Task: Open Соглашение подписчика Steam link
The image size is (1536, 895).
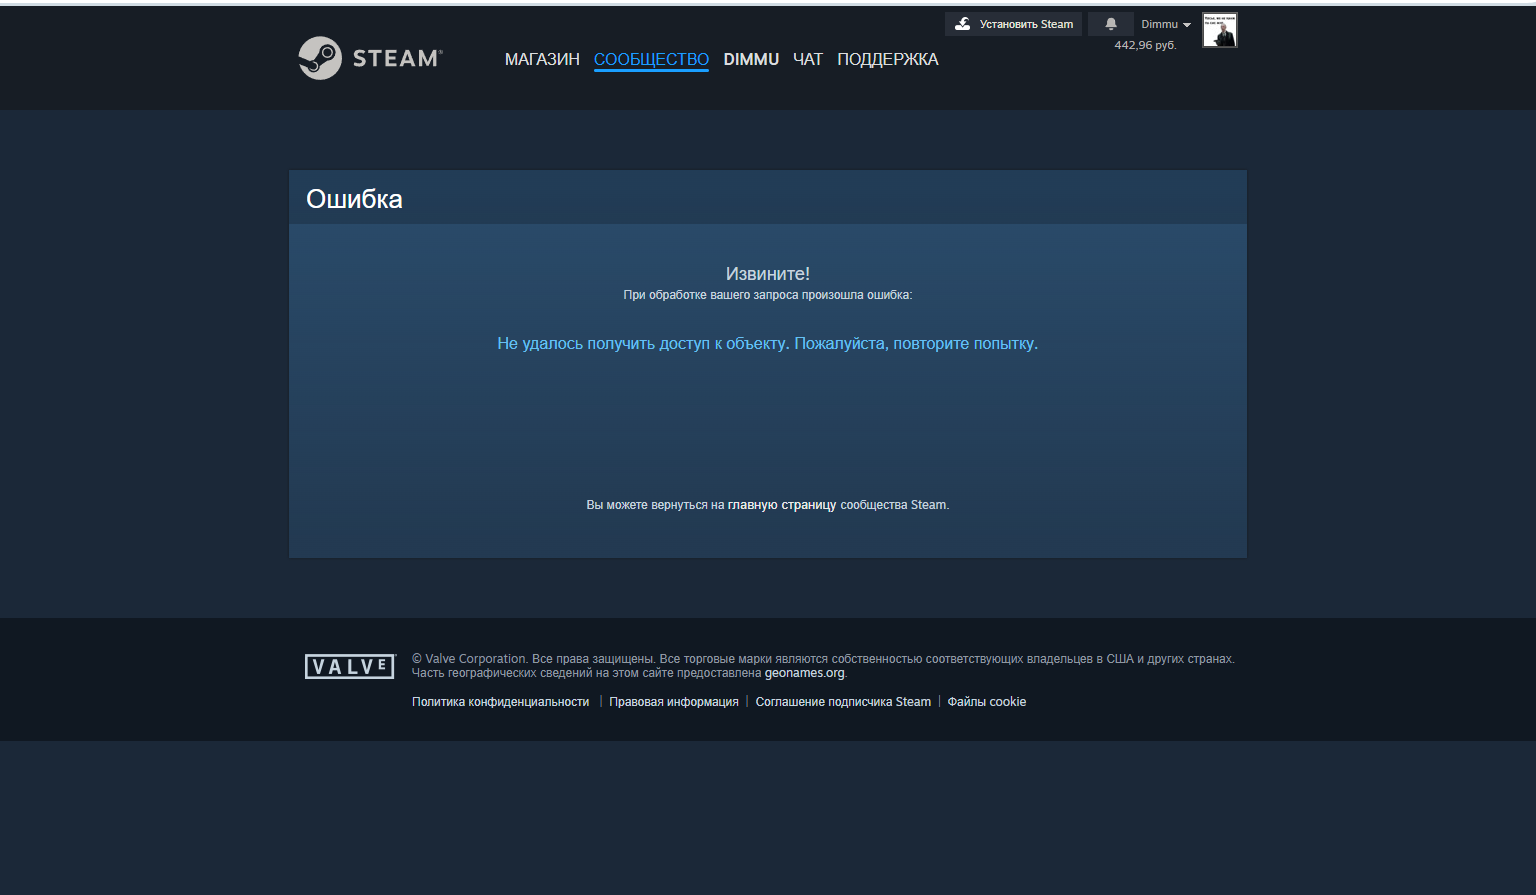Action: click(x=843, y=702)
